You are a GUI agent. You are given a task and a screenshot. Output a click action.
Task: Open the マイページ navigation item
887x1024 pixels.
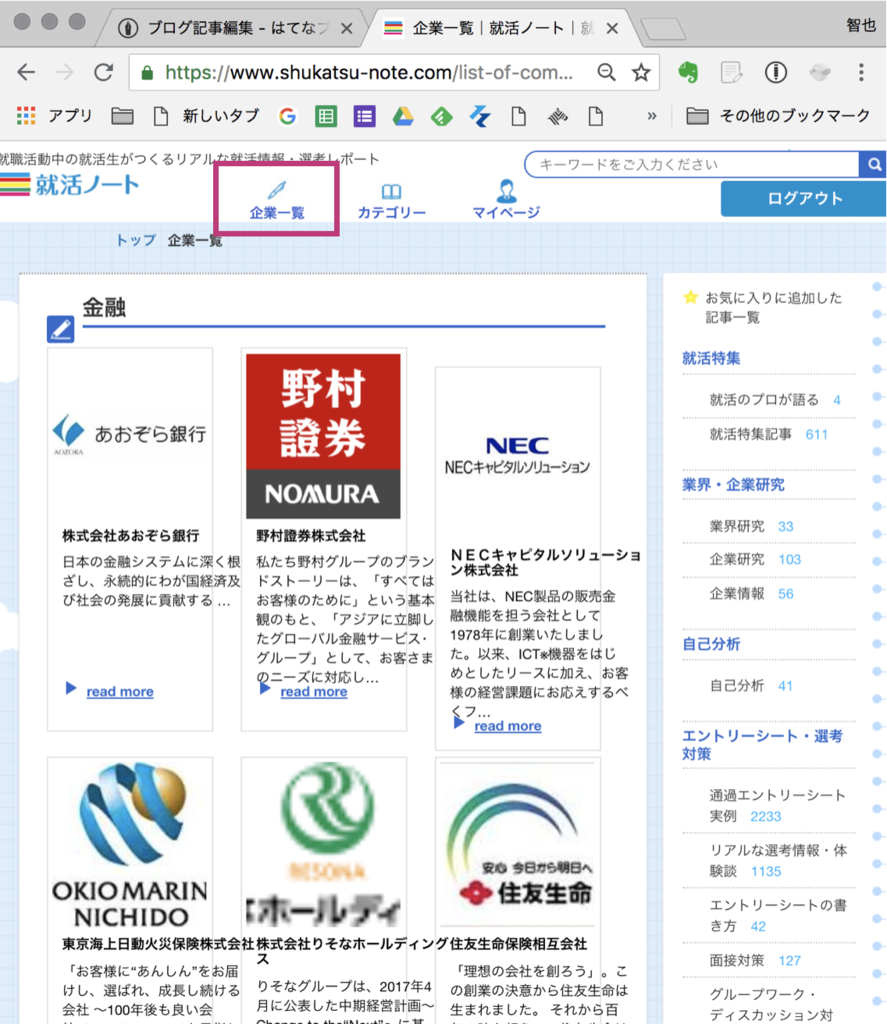506,200
